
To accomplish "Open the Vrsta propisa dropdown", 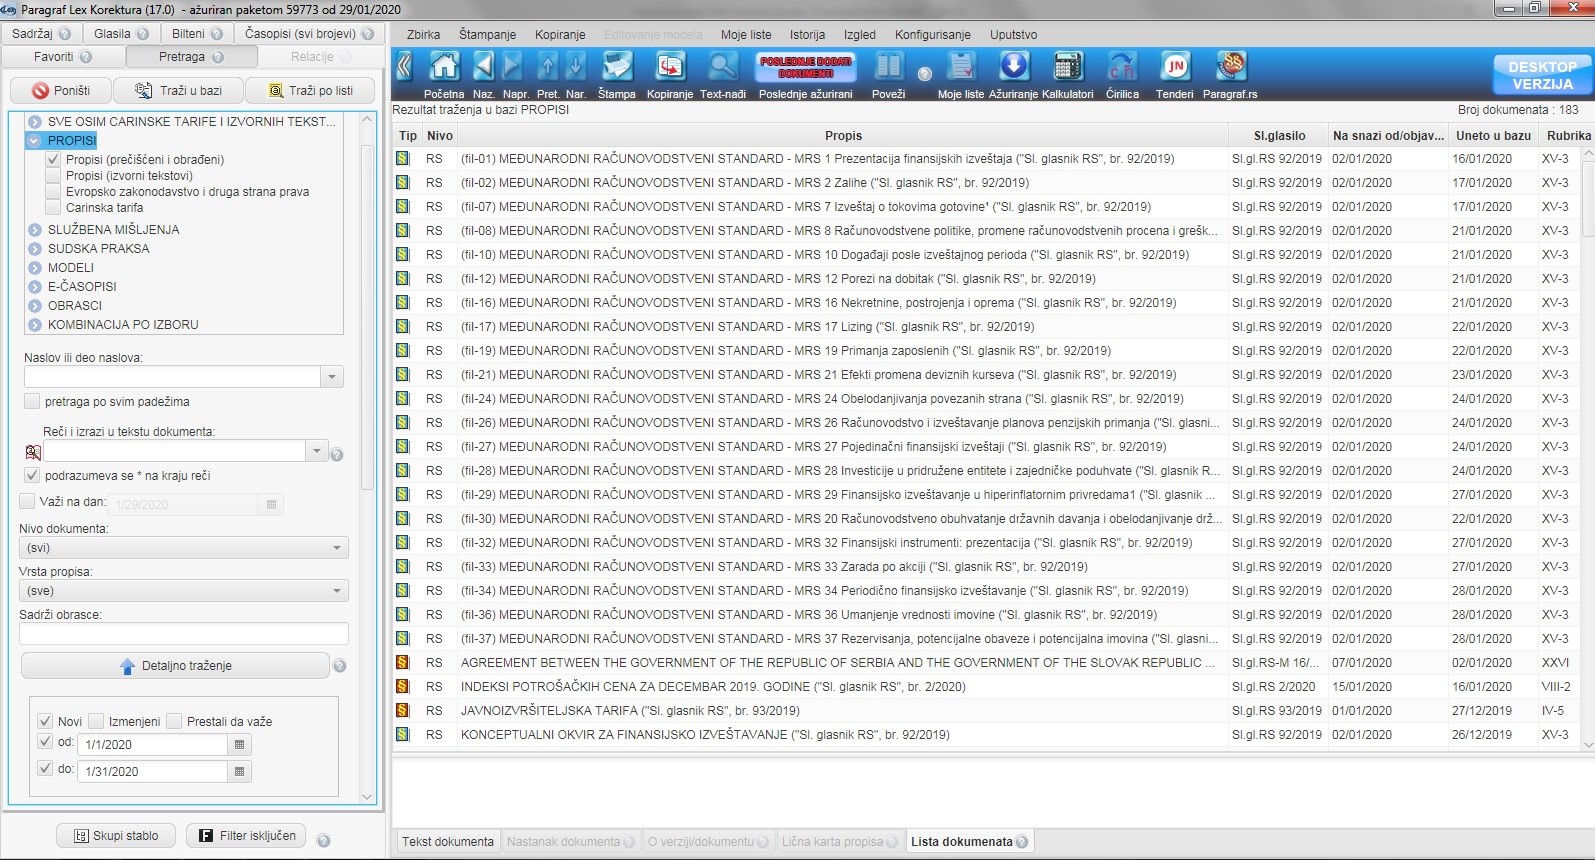I will pos(183,591).
